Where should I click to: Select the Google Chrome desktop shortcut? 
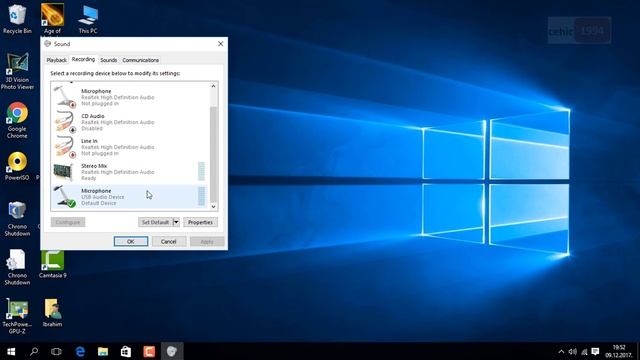[17, 120]
